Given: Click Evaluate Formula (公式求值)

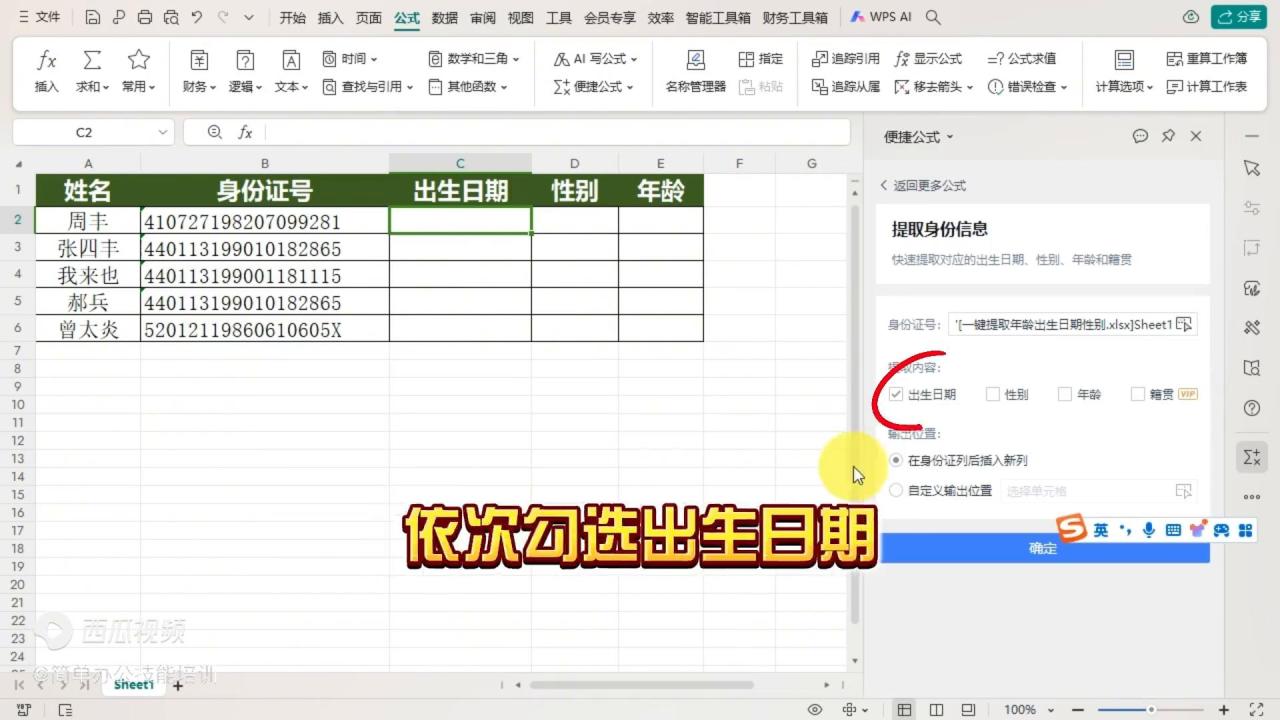Looking at the screenshot, I should click(x=1021, y=59).
